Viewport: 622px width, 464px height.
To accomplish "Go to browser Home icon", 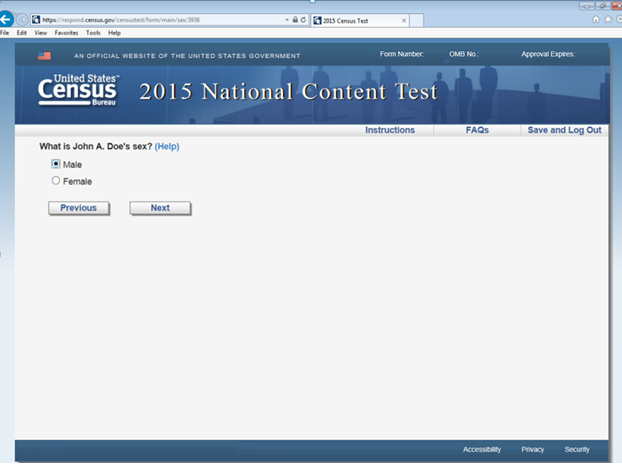I will [x=596, y=19].
